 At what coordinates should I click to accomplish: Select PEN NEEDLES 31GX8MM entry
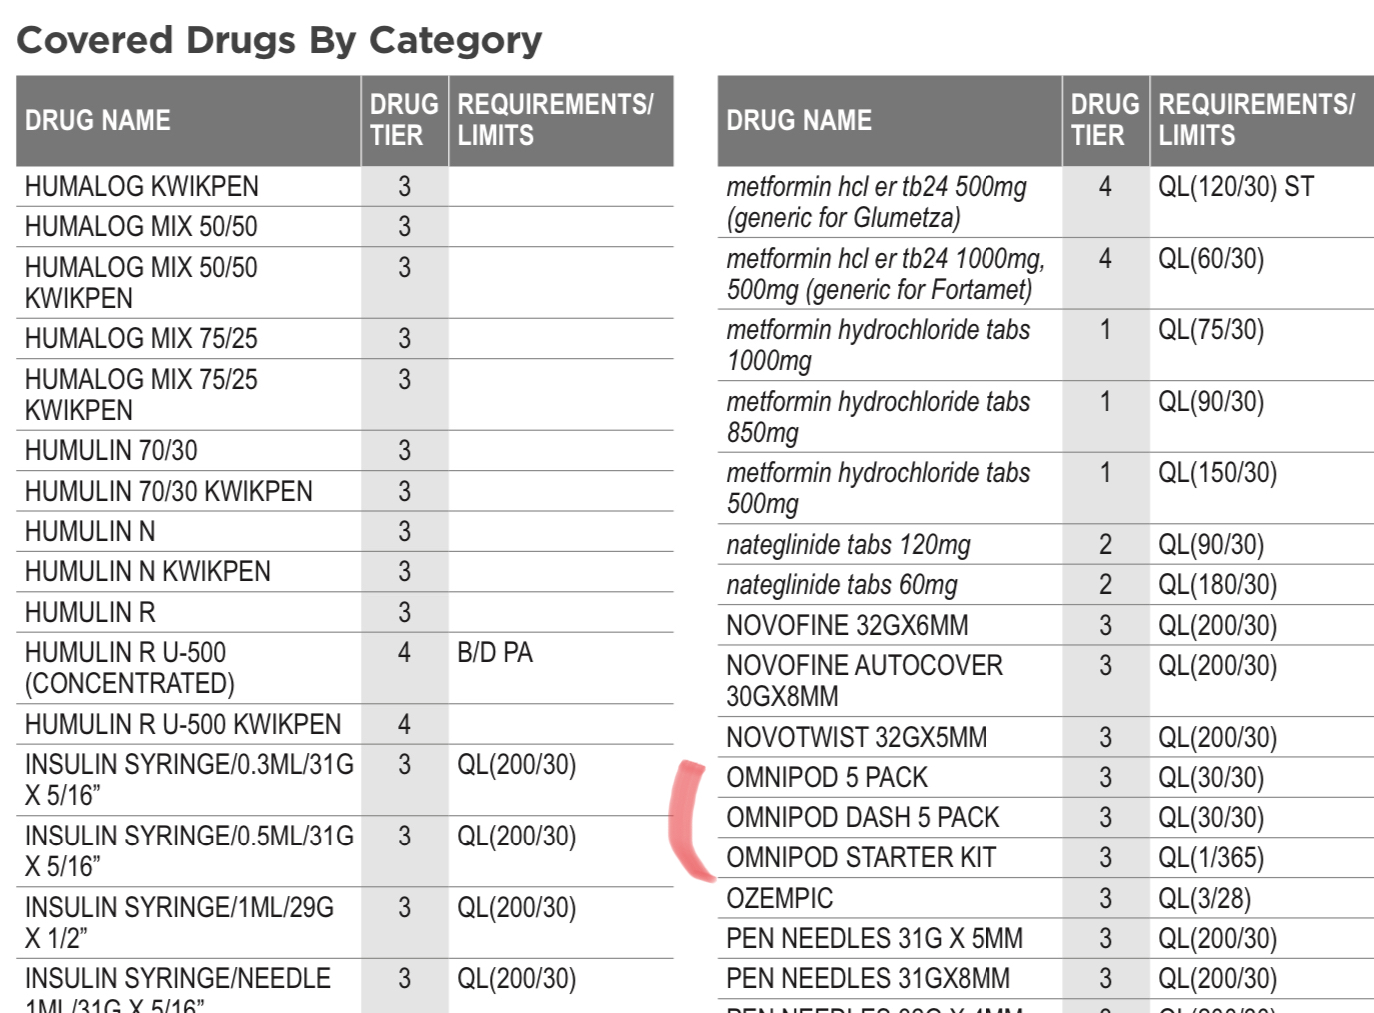[x=868, y=978]
